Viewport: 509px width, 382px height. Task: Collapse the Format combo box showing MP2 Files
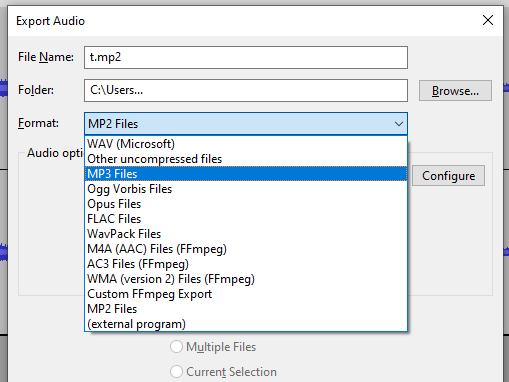(246, 124)
